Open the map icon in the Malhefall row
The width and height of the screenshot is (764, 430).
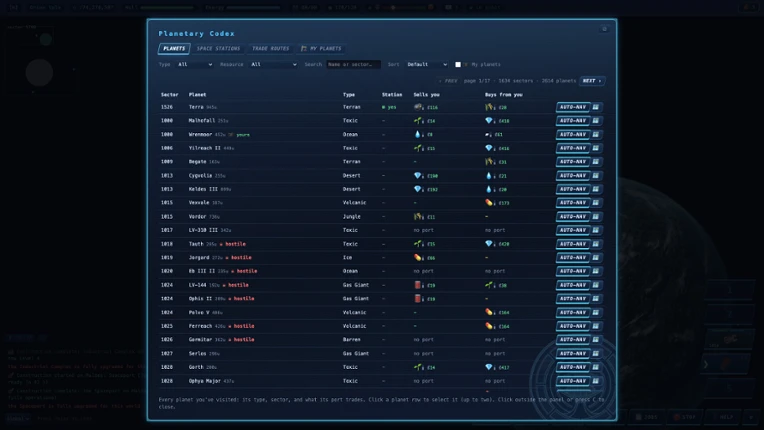tap(596, 121)
